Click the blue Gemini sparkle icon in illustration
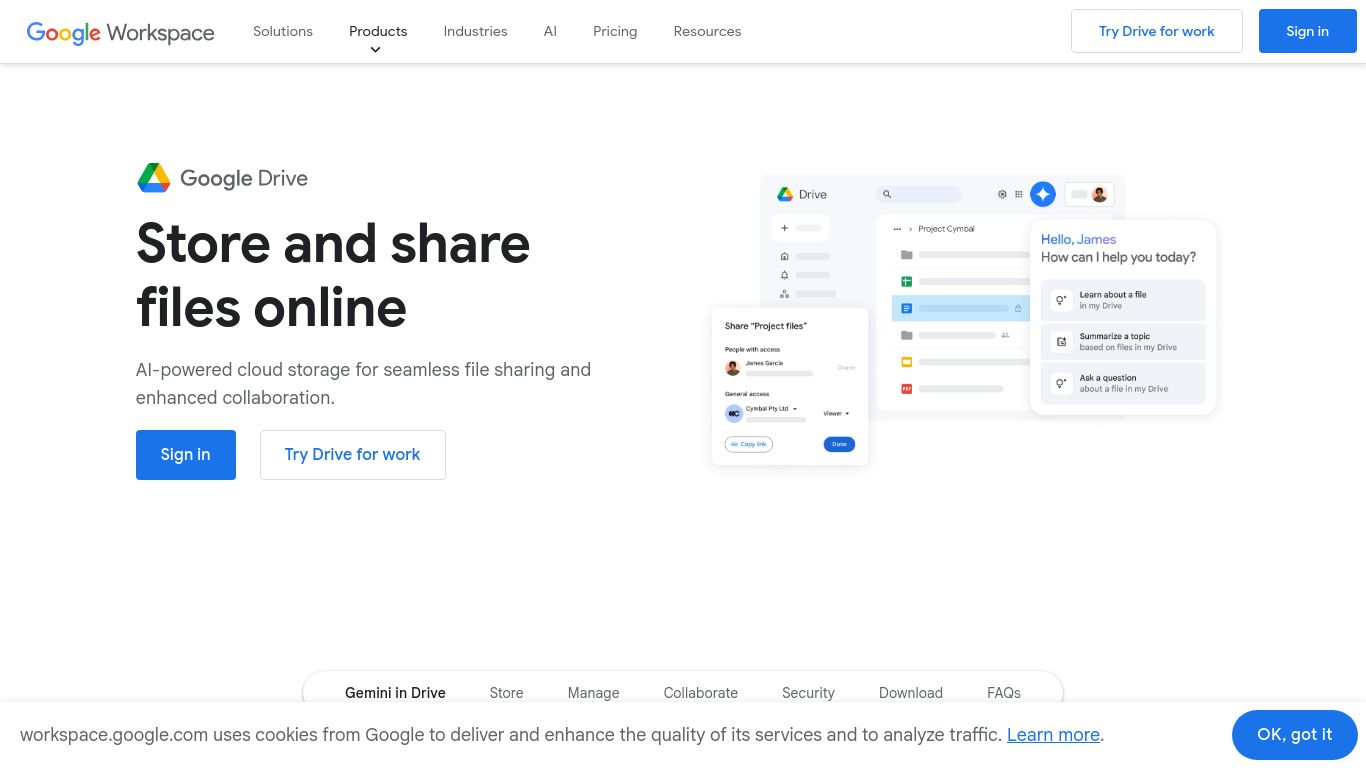Image resolution: width=1366 pixels, height=768 pixels. pos(1043,194)
